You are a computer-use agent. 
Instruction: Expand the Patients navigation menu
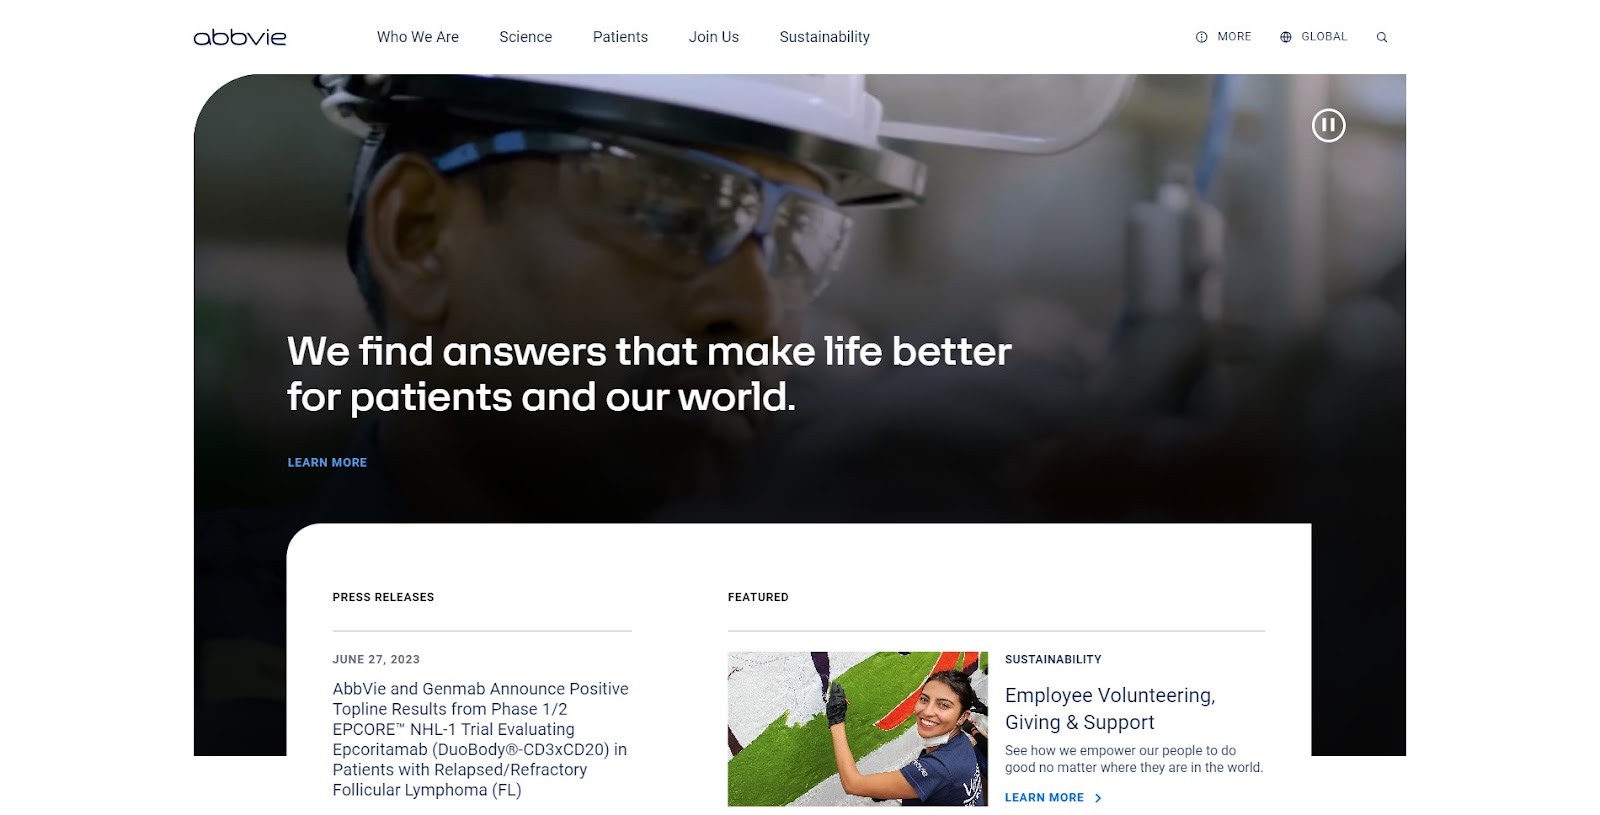620,37
